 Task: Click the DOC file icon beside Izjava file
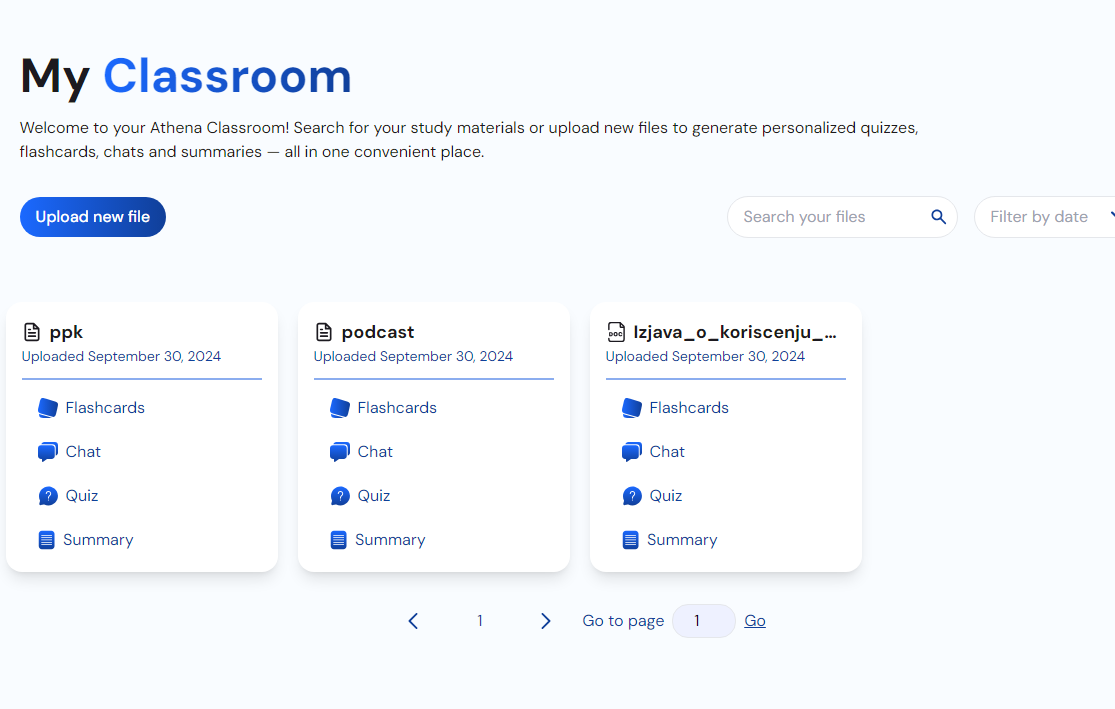click(617, 332)
